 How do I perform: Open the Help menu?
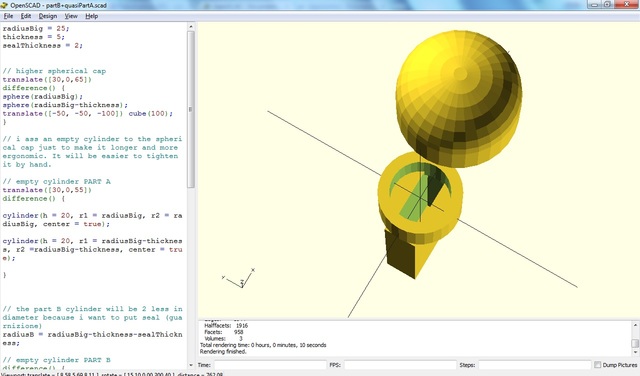91,16
